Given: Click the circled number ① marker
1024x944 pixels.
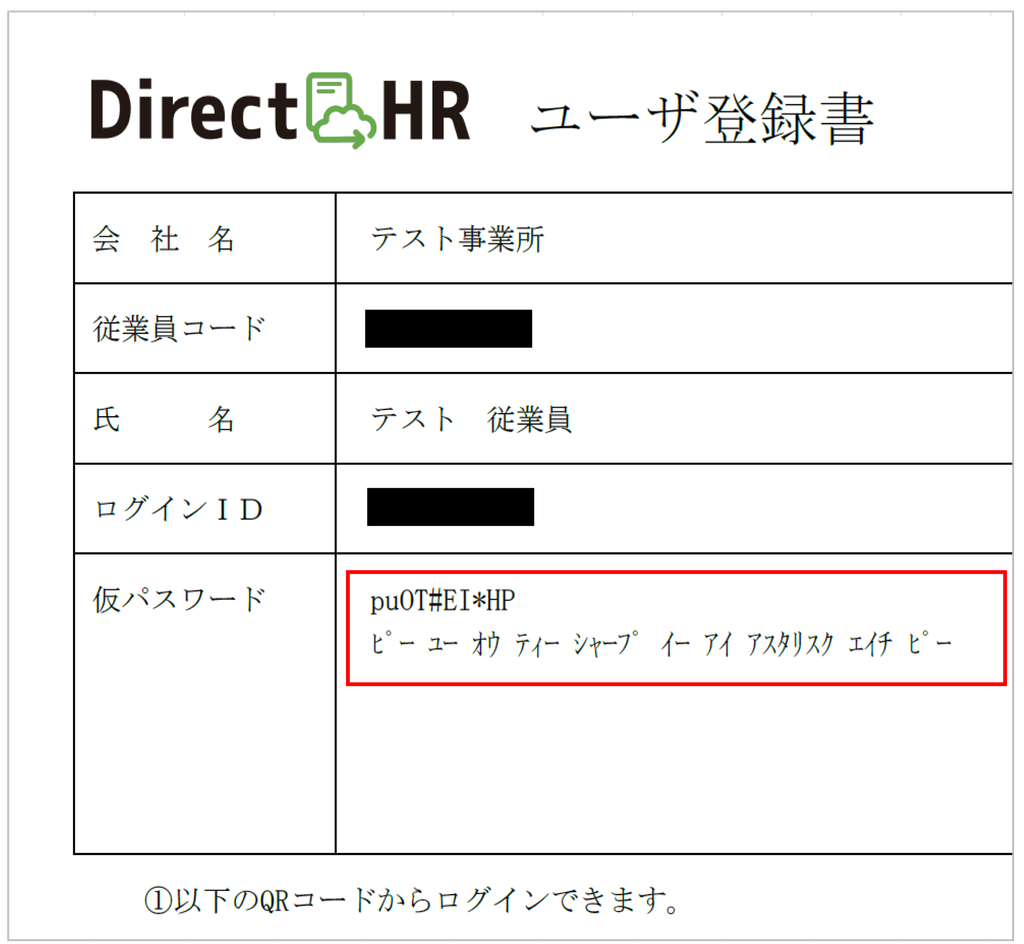Looking at the screenshot, I should (x=157, y=901).
